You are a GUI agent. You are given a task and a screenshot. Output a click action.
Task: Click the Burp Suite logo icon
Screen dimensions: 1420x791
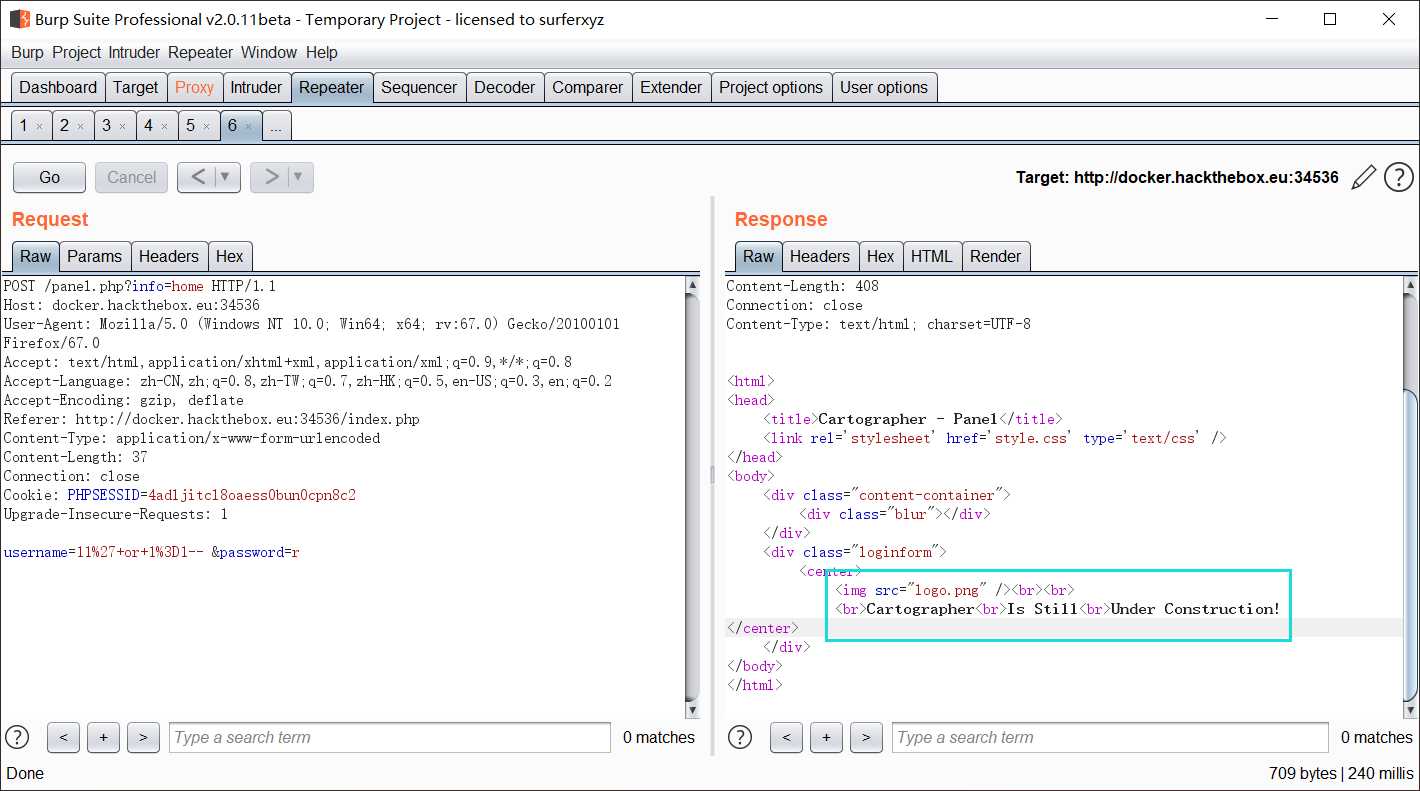(x=19, y=19)
